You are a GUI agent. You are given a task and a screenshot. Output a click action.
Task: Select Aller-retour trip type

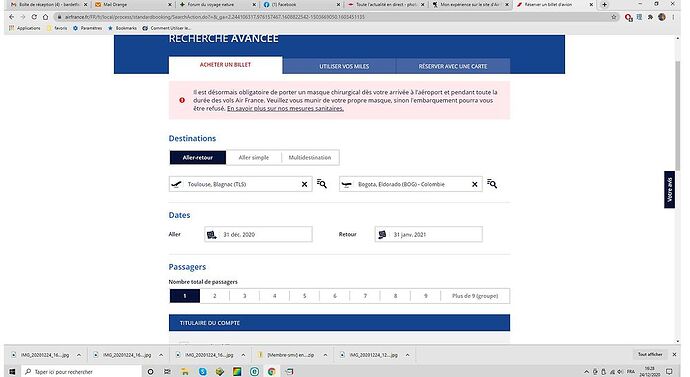coord(198,157)
